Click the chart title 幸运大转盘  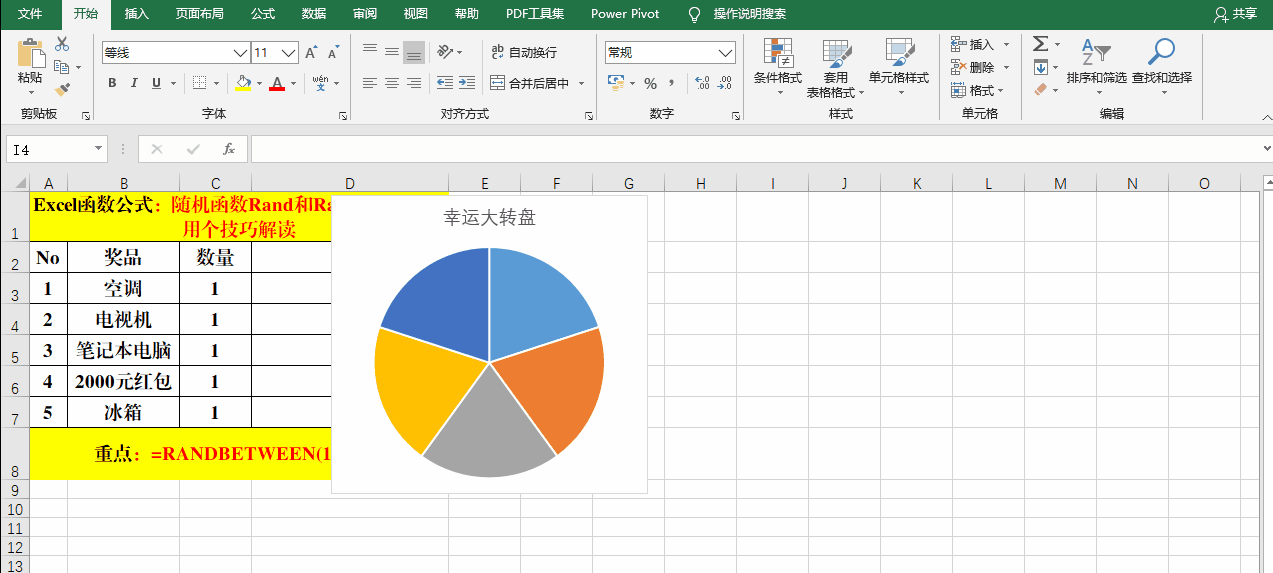[489, 217]
